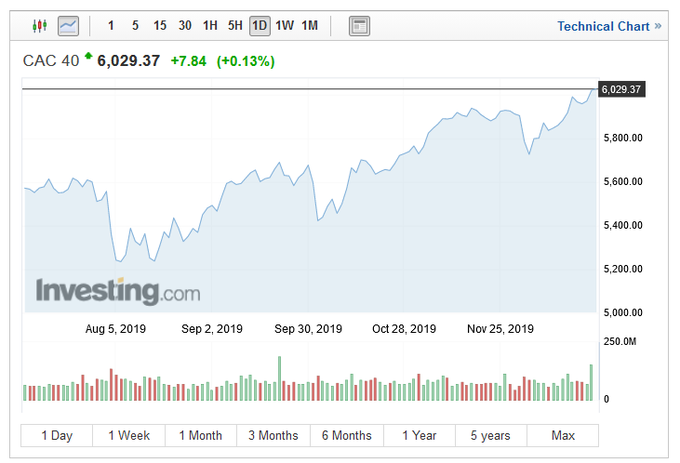
Task: Click the 5,200.00 price axis label
Action: (x=623, y=269)
